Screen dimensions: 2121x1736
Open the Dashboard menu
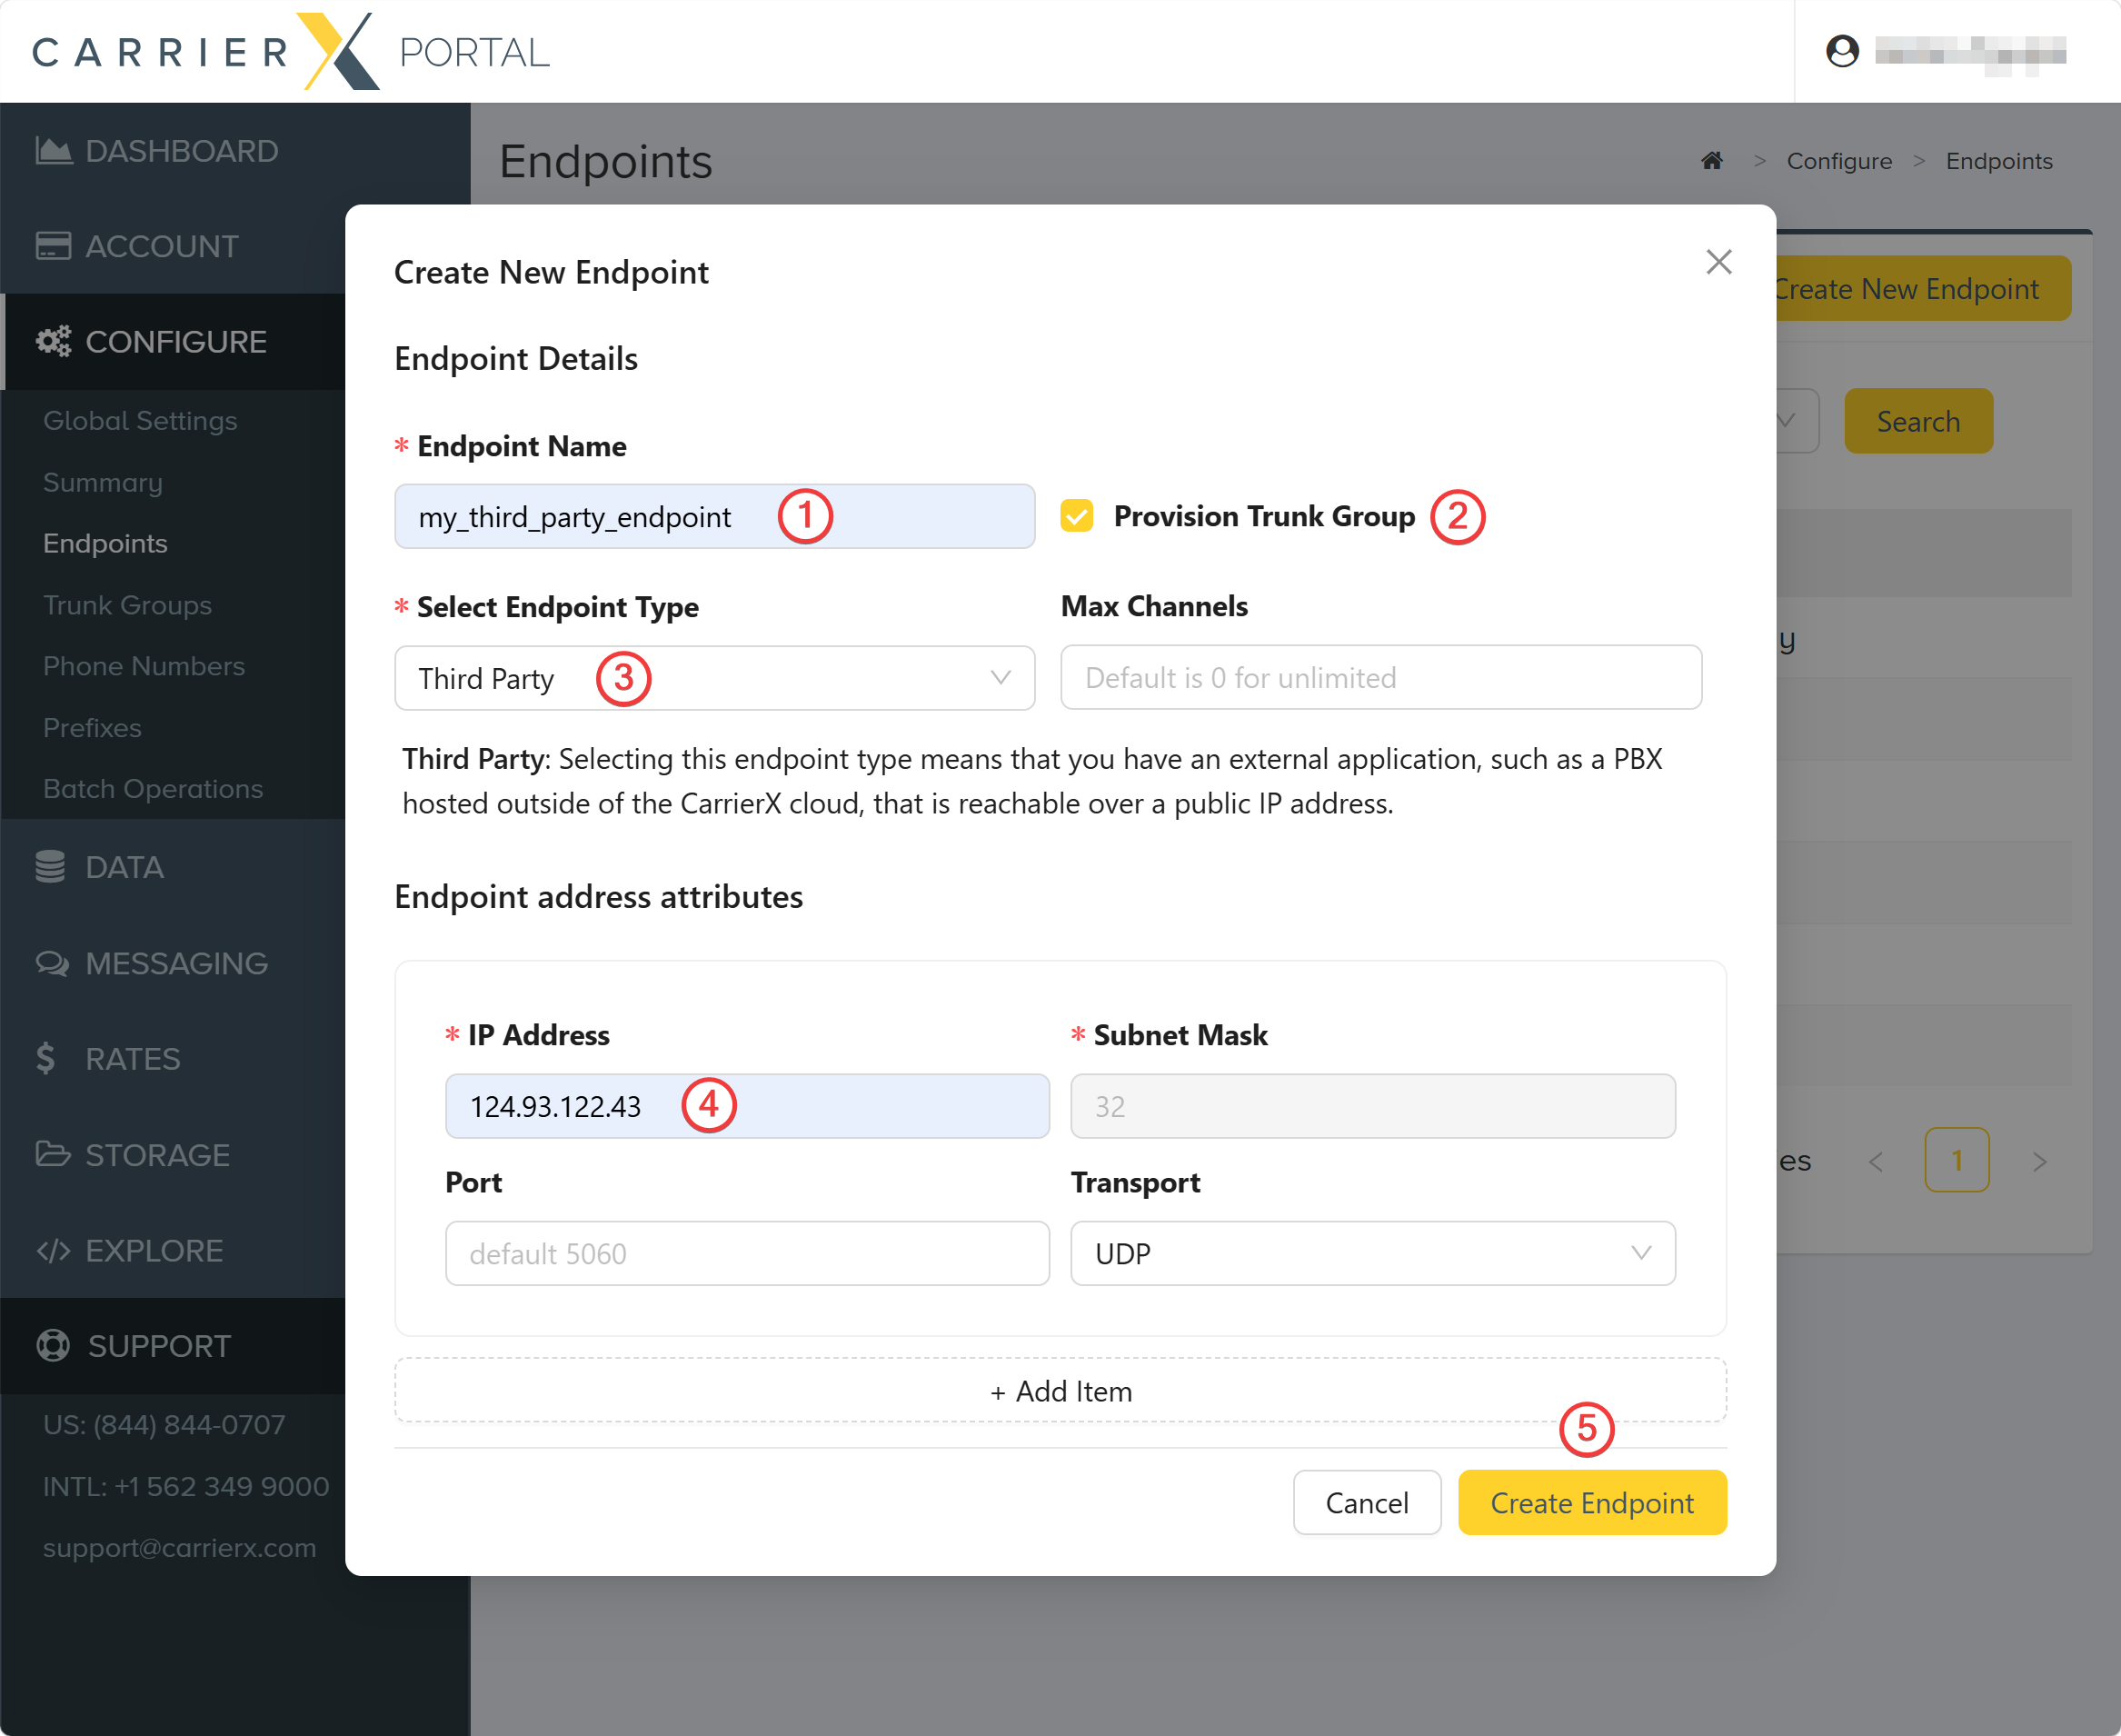[181, 151]
